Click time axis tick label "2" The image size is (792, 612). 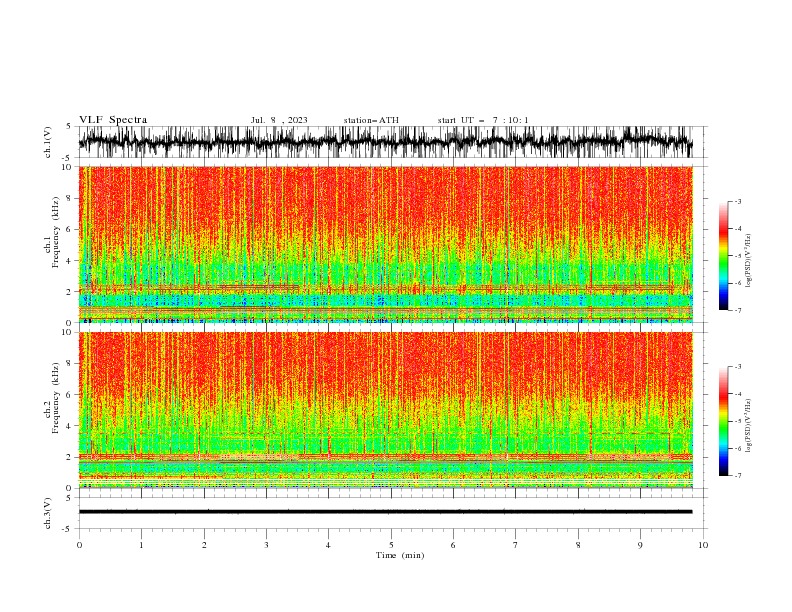[204, 545]
